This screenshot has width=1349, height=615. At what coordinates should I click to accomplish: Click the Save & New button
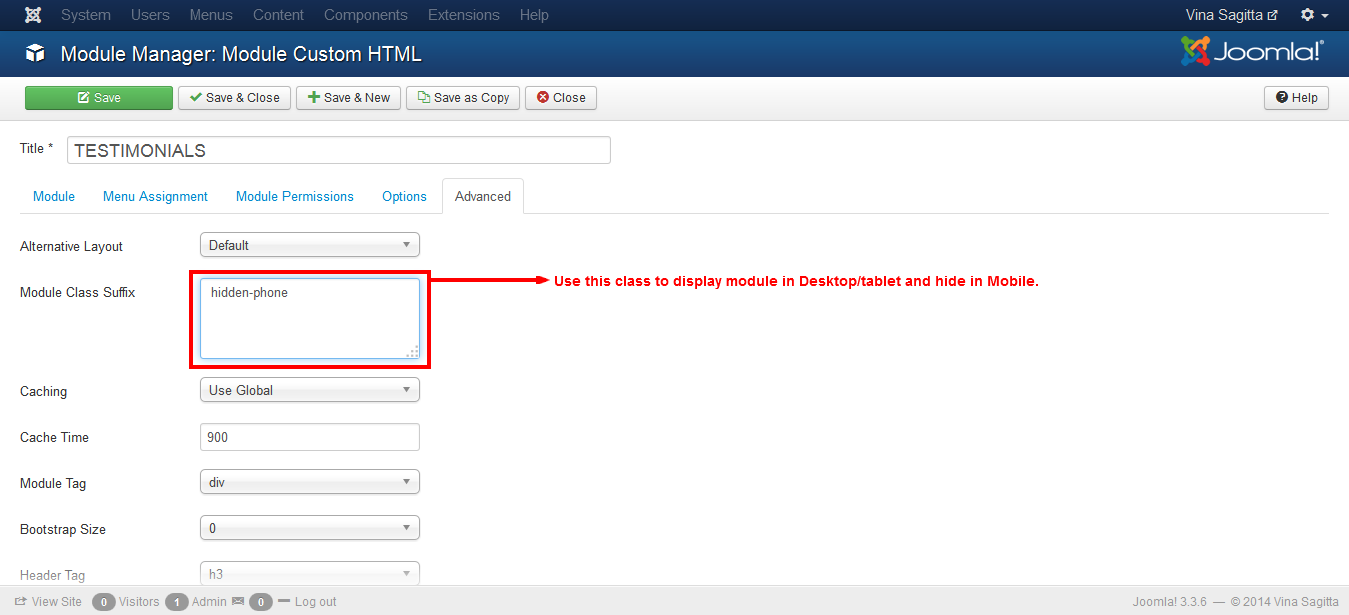(348, 98)
